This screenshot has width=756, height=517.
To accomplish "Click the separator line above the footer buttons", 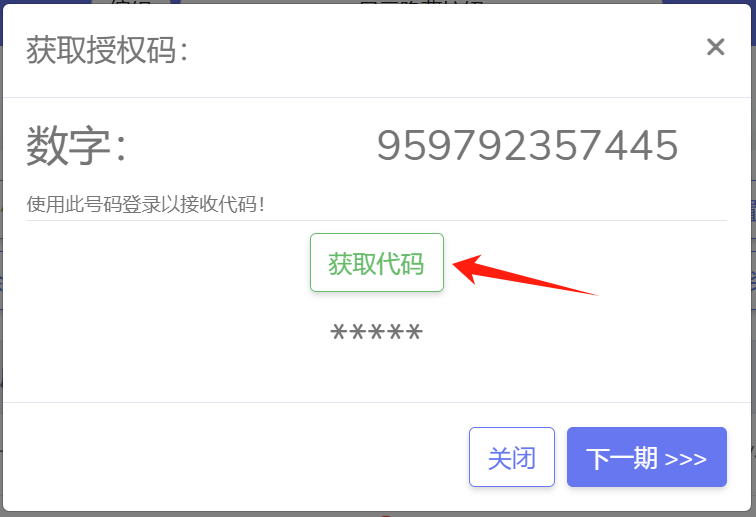I will [377, 402].
